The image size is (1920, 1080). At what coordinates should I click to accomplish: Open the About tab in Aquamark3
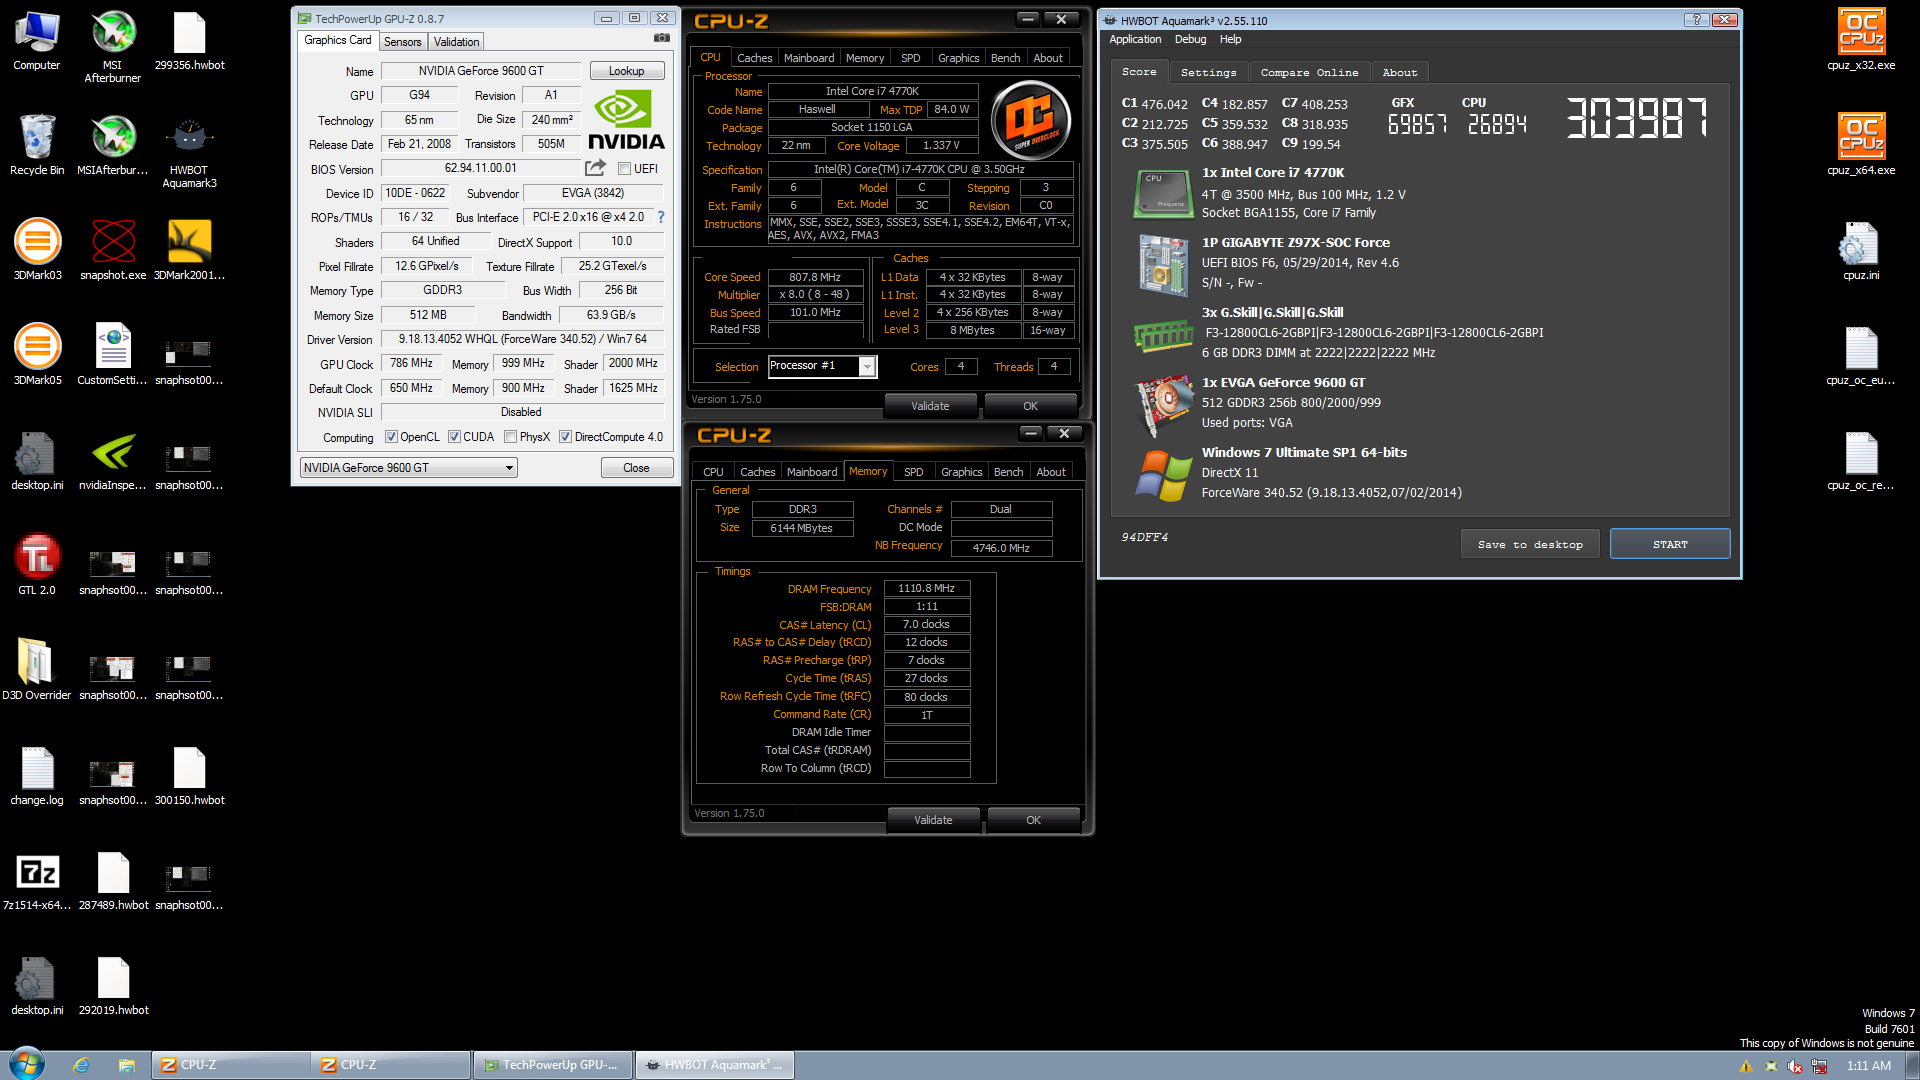1399,72
